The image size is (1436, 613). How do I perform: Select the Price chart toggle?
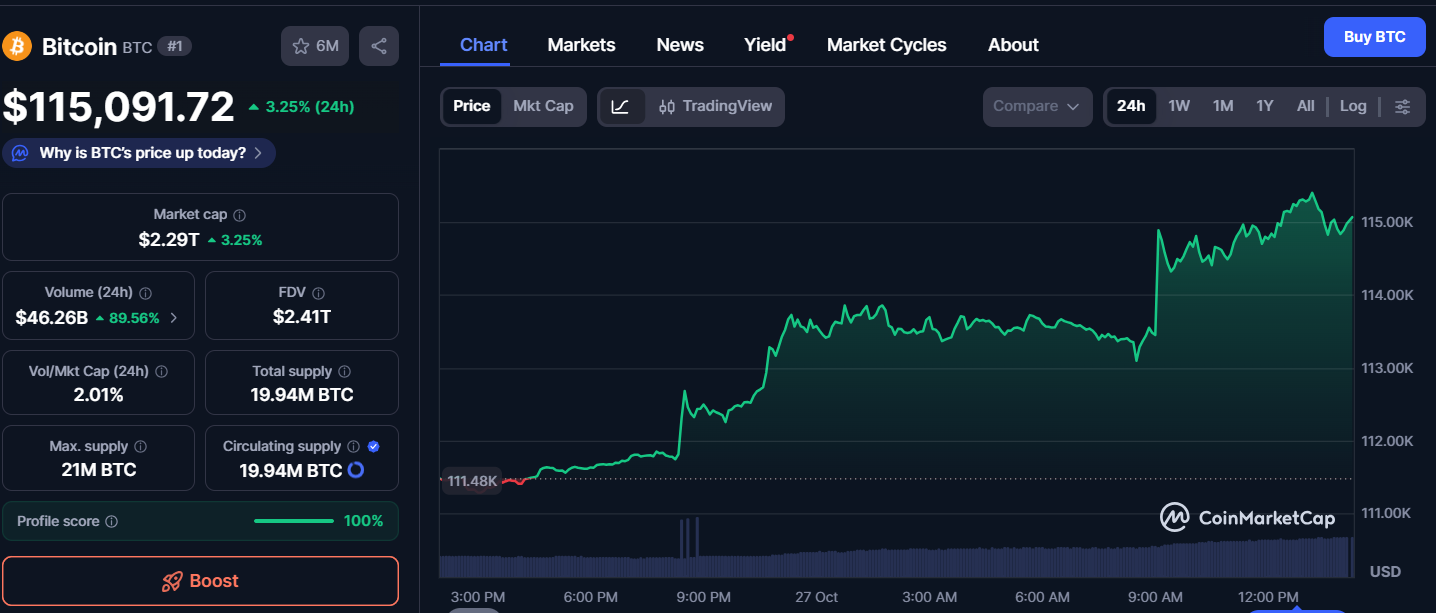(472, 106)
